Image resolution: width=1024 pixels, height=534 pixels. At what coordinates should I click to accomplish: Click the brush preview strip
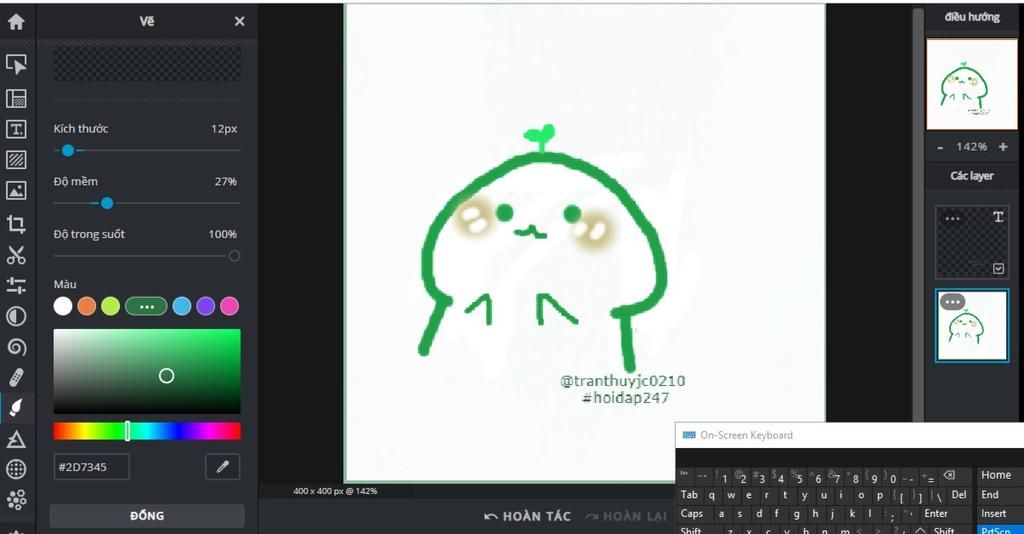coord(147,63)
